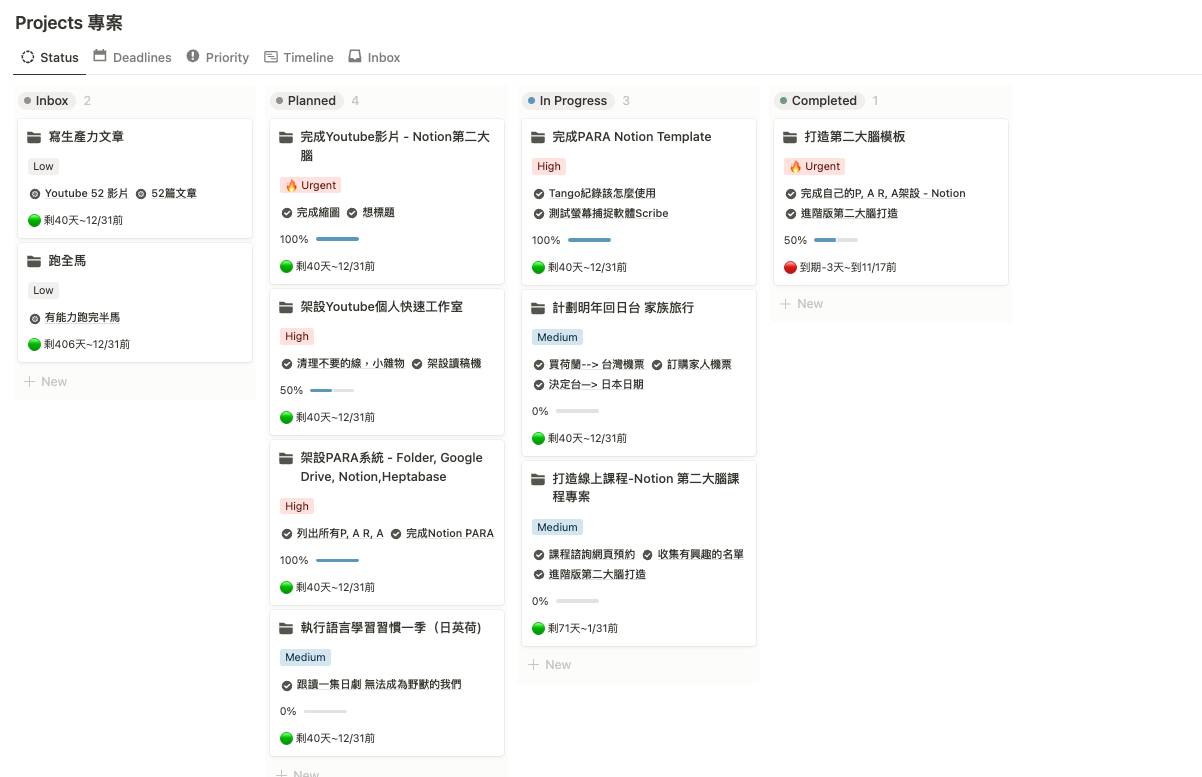Click the folder icon on 寫生產力文章 card
Screen dimensions: 1202x777
34,137
